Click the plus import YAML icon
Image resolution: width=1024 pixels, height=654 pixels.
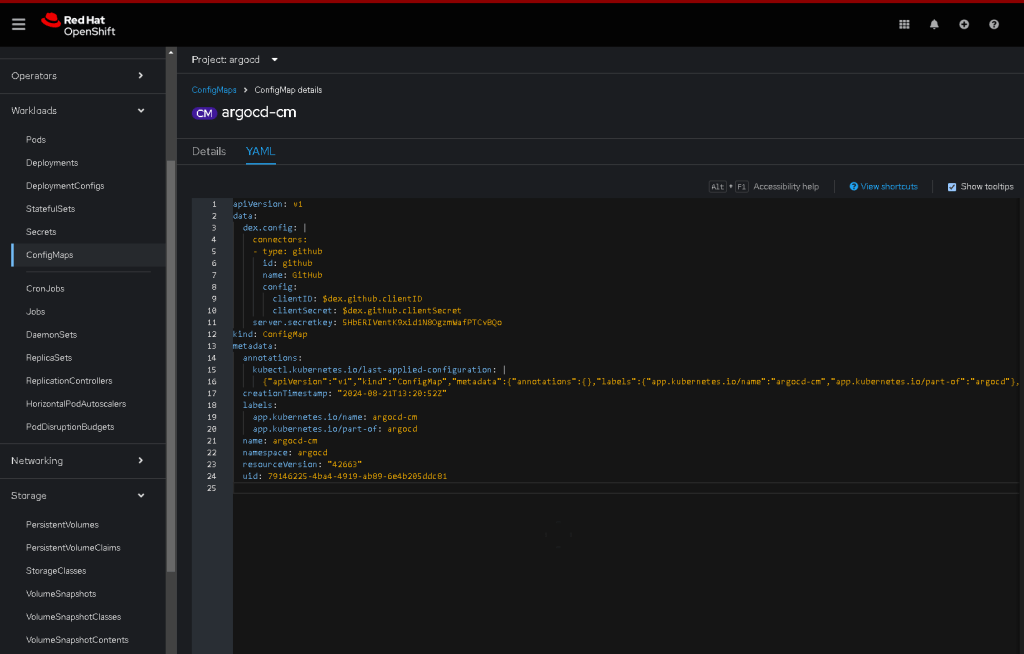coord(964,24)
